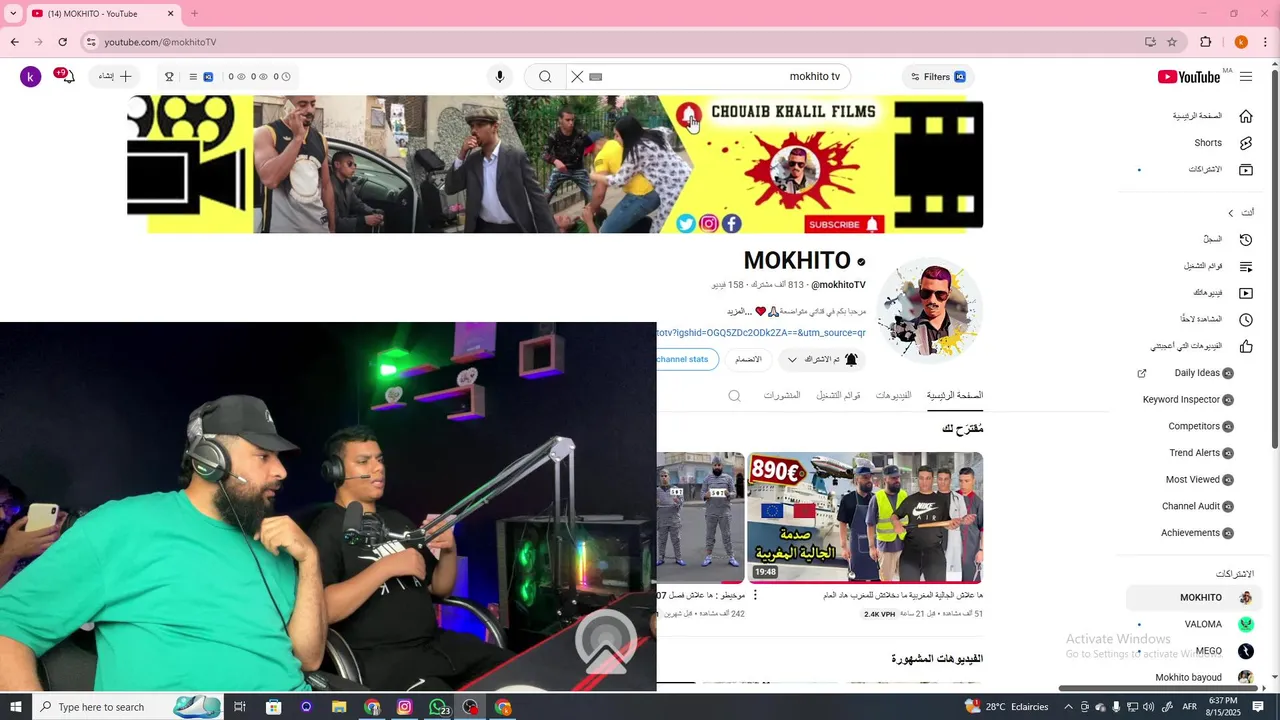Select the channel Posts tab
The height and width of the screenshot is (720, 1280).
click(782, 396)
